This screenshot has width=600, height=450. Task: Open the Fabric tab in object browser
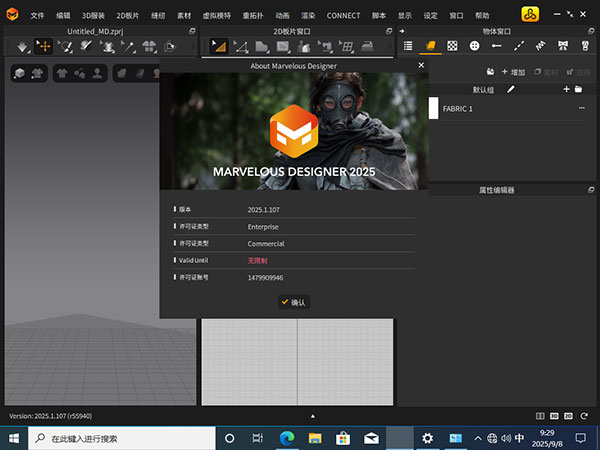(431, 47)
